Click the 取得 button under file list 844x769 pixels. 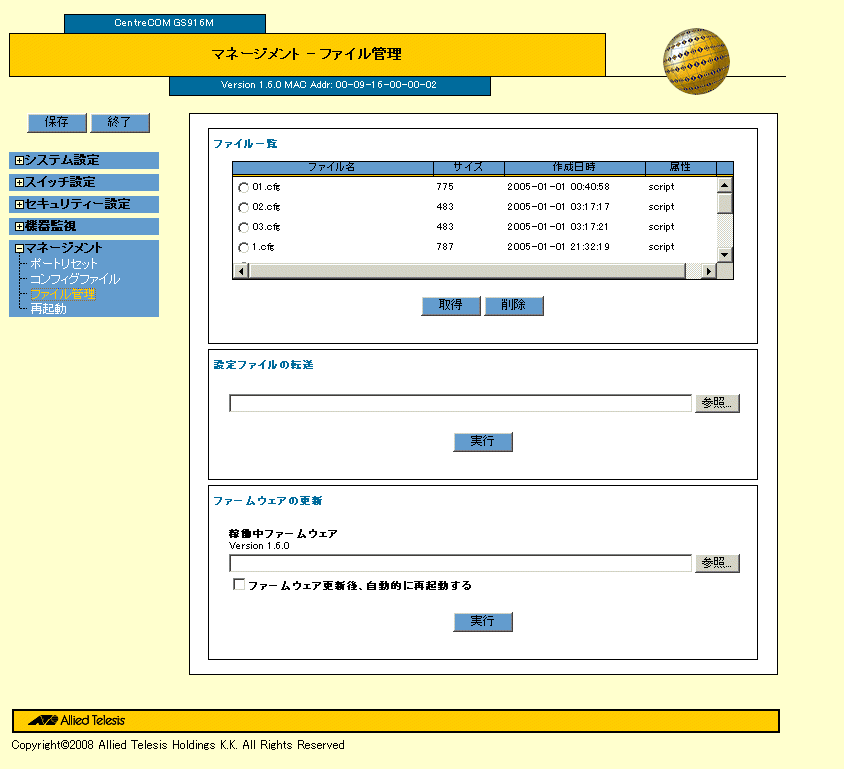coord(451,305)
